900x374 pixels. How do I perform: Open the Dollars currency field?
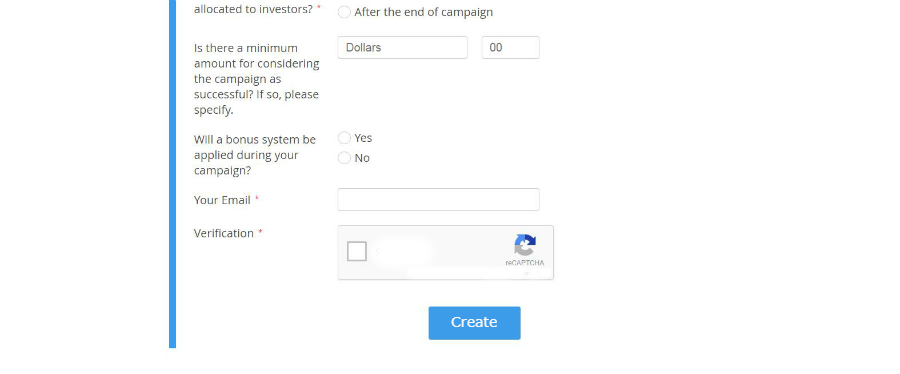coord(402,48)
